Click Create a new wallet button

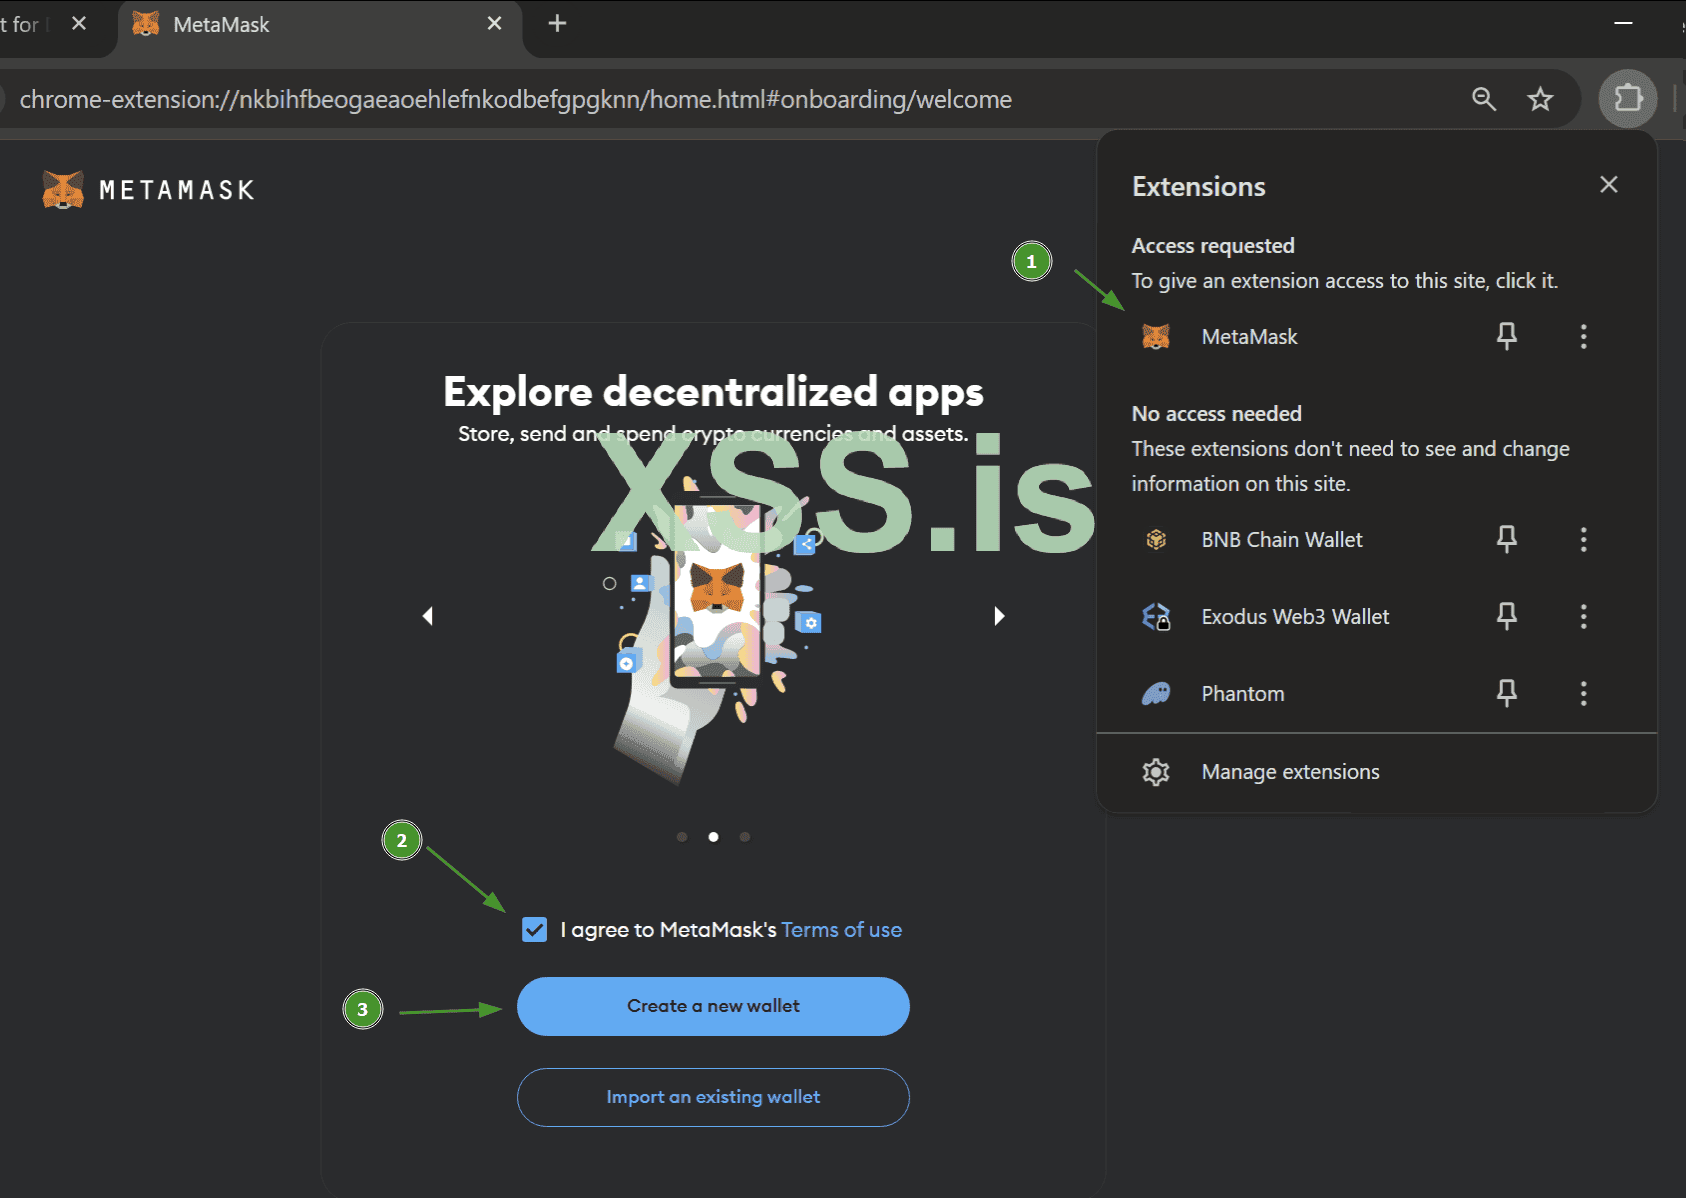[713, 1006]
